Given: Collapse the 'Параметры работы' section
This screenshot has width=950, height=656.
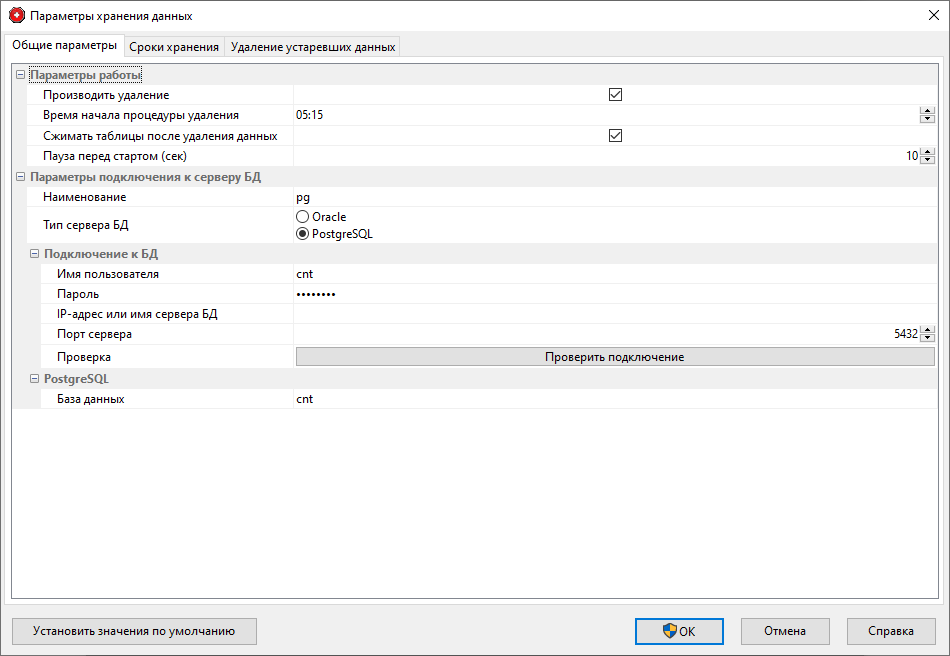Looking at the screenshot, I should coord(19,73).
